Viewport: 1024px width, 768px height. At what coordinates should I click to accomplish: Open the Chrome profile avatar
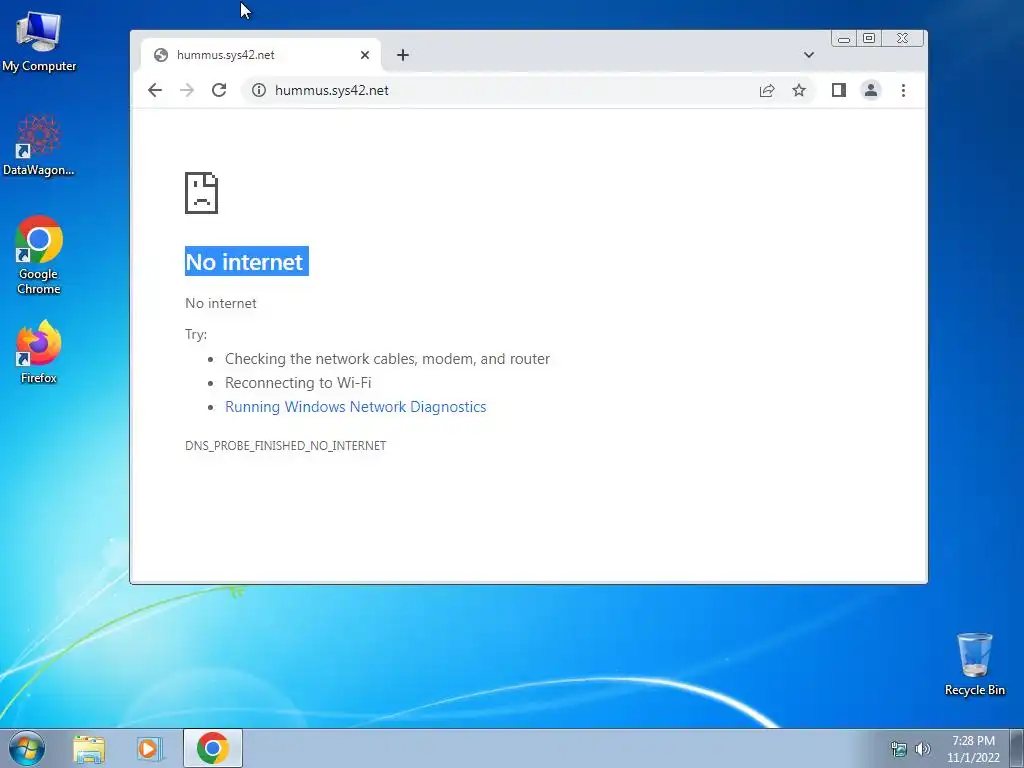(x=871, y=90)
